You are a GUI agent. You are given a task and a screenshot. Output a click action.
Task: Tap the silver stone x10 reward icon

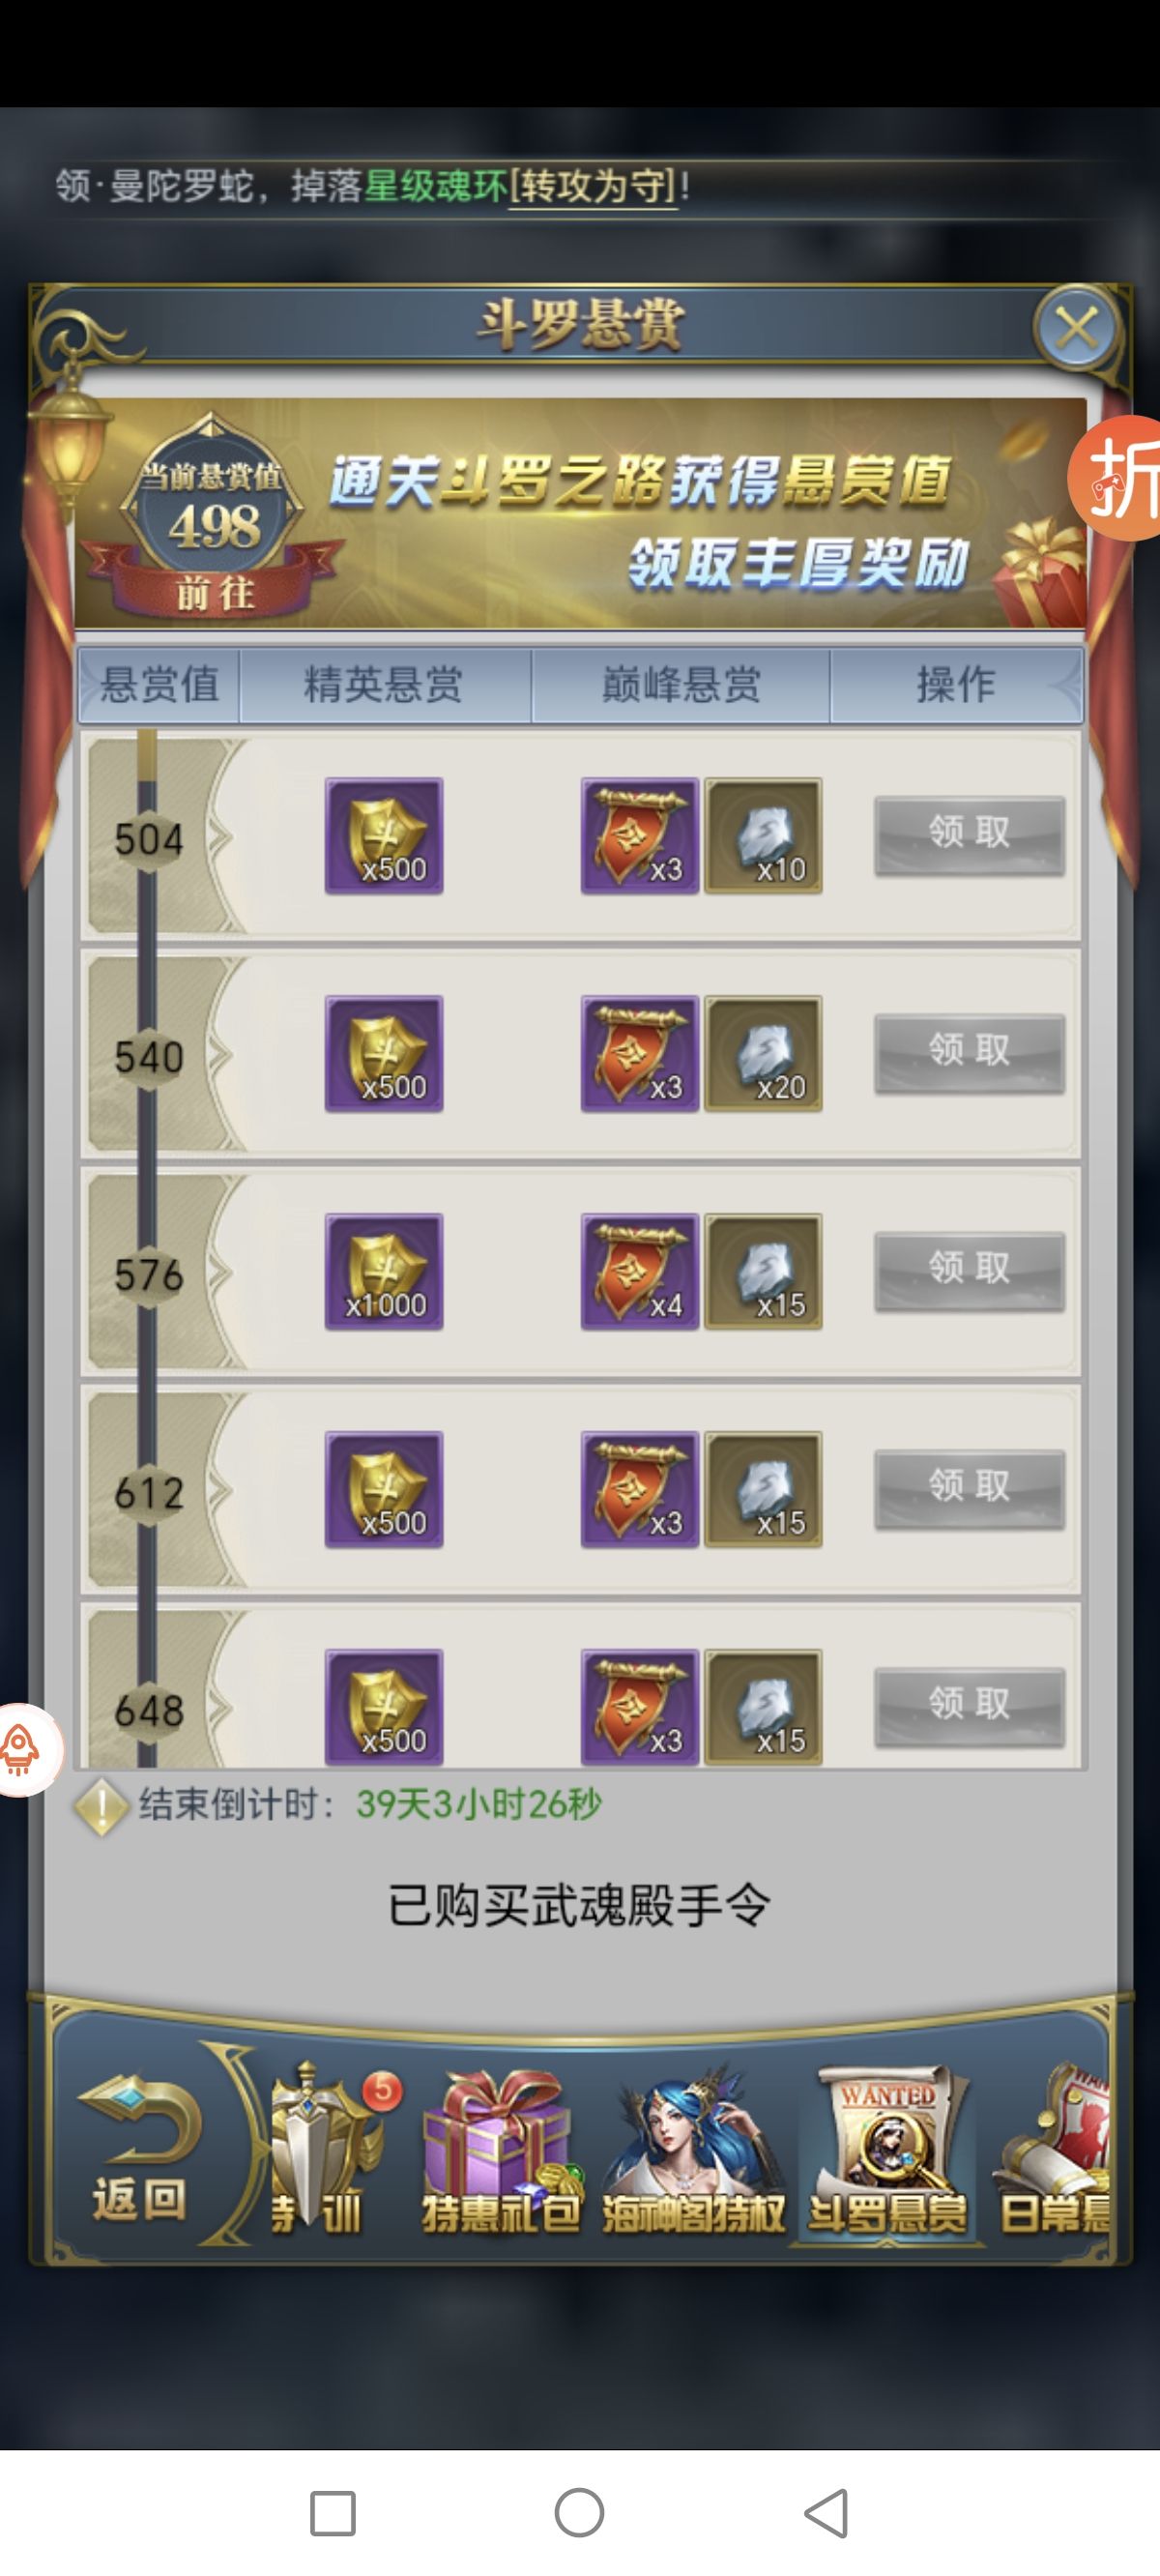(x=763, y=835)
